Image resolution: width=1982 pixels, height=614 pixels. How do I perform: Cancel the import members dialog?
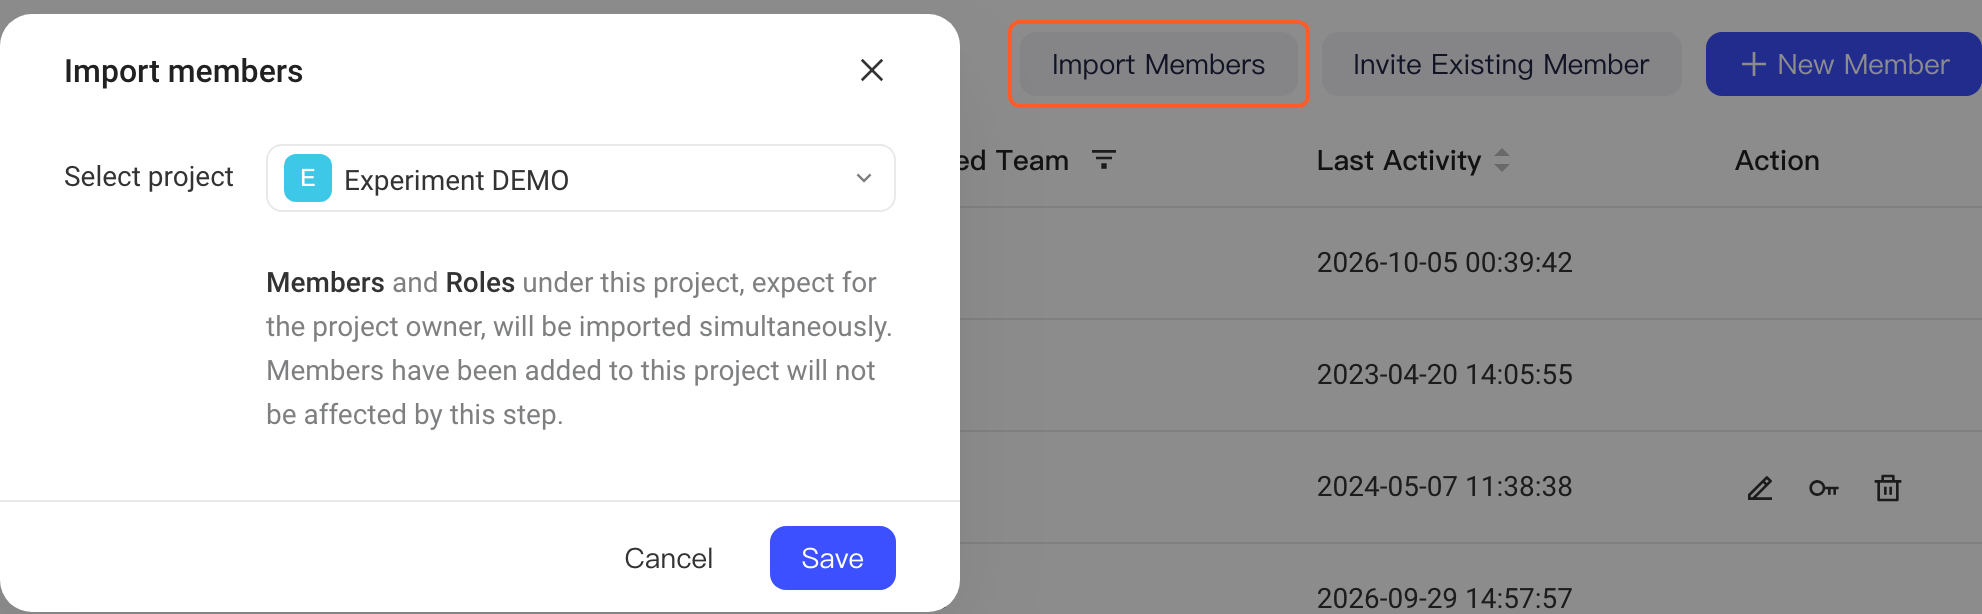[x=668, y=558]
